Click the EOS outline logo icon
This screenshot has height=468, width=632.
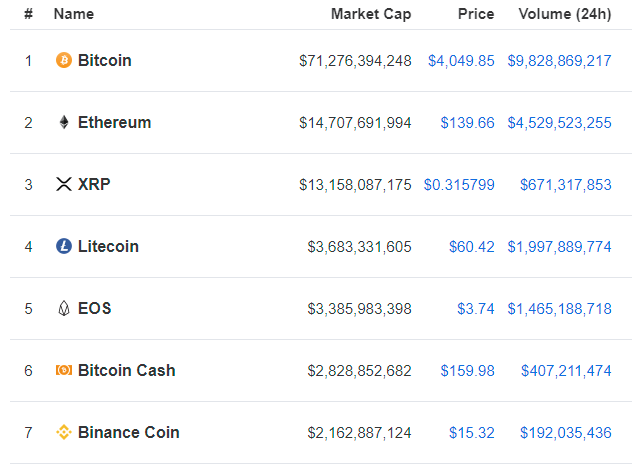[x=64, y=308]
